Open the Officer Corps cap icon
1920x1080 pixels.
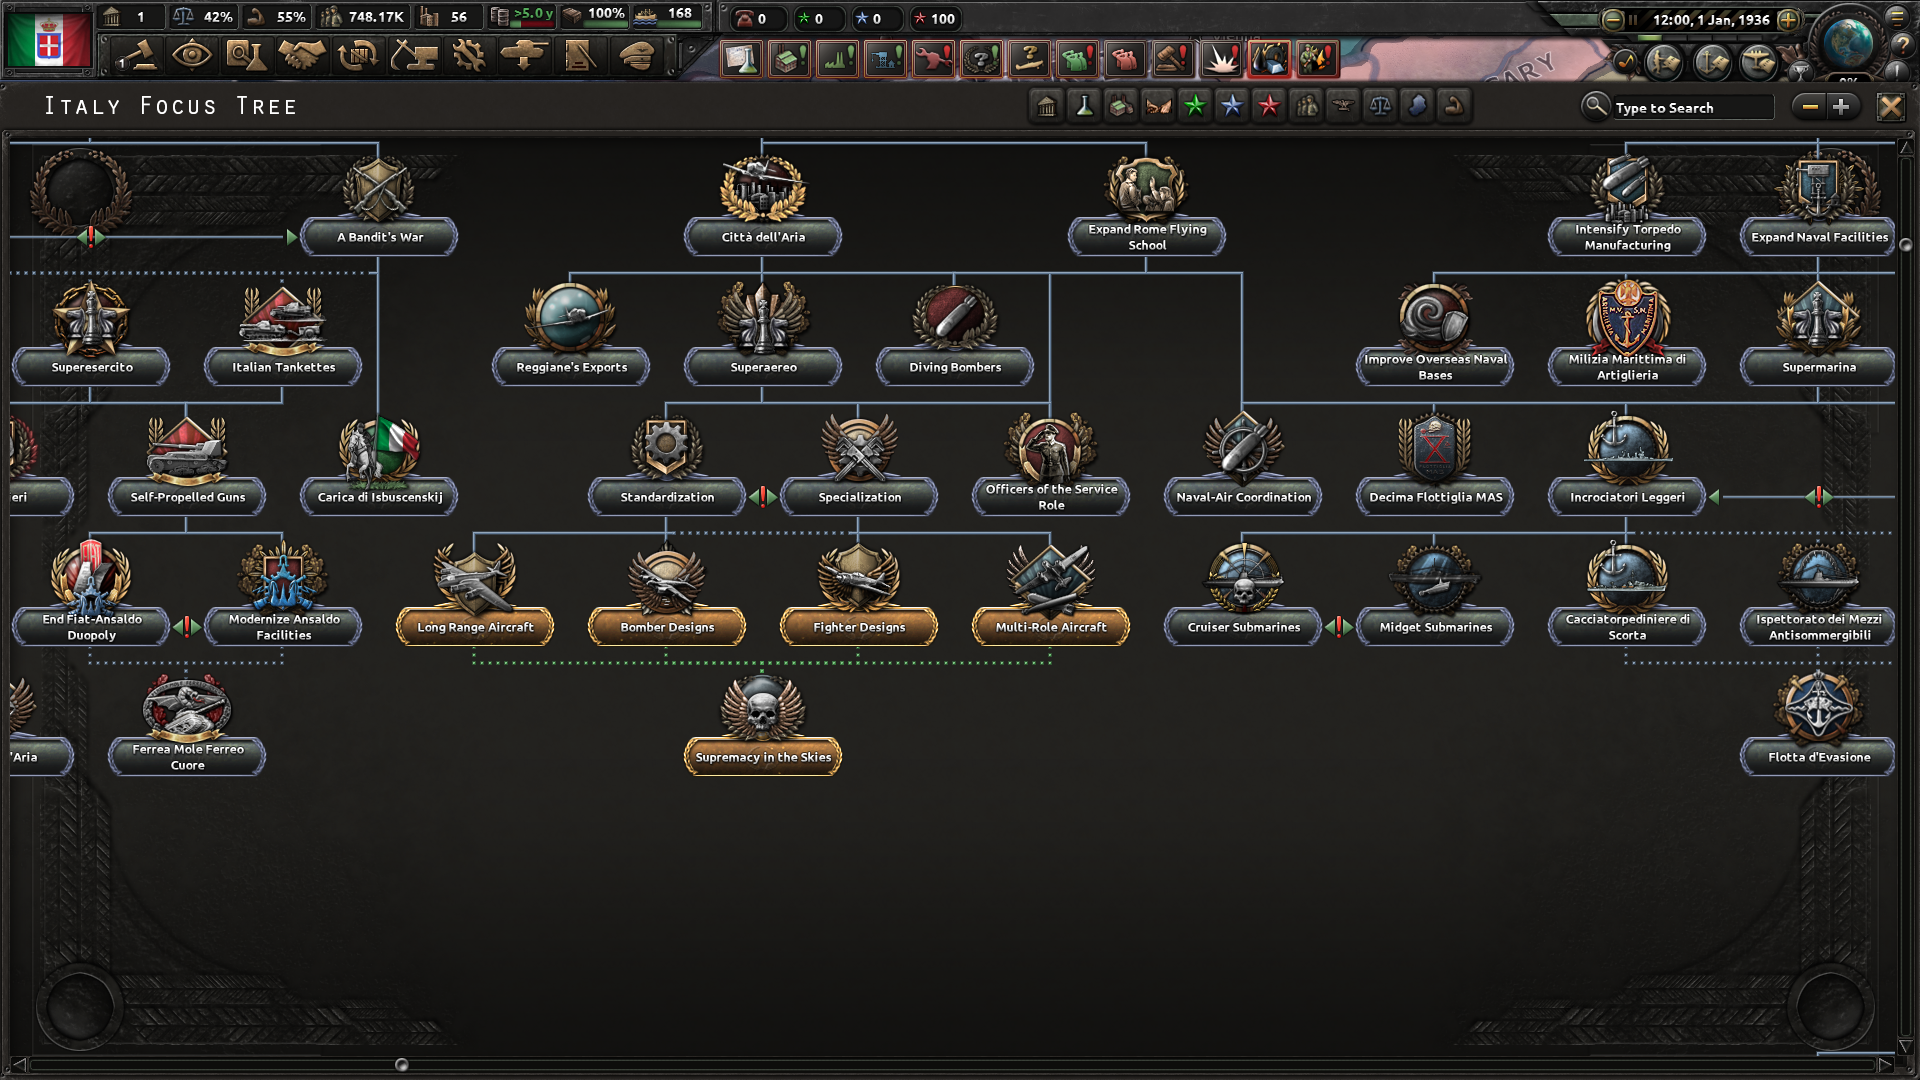pyautogui.click(x=636, y=56)
